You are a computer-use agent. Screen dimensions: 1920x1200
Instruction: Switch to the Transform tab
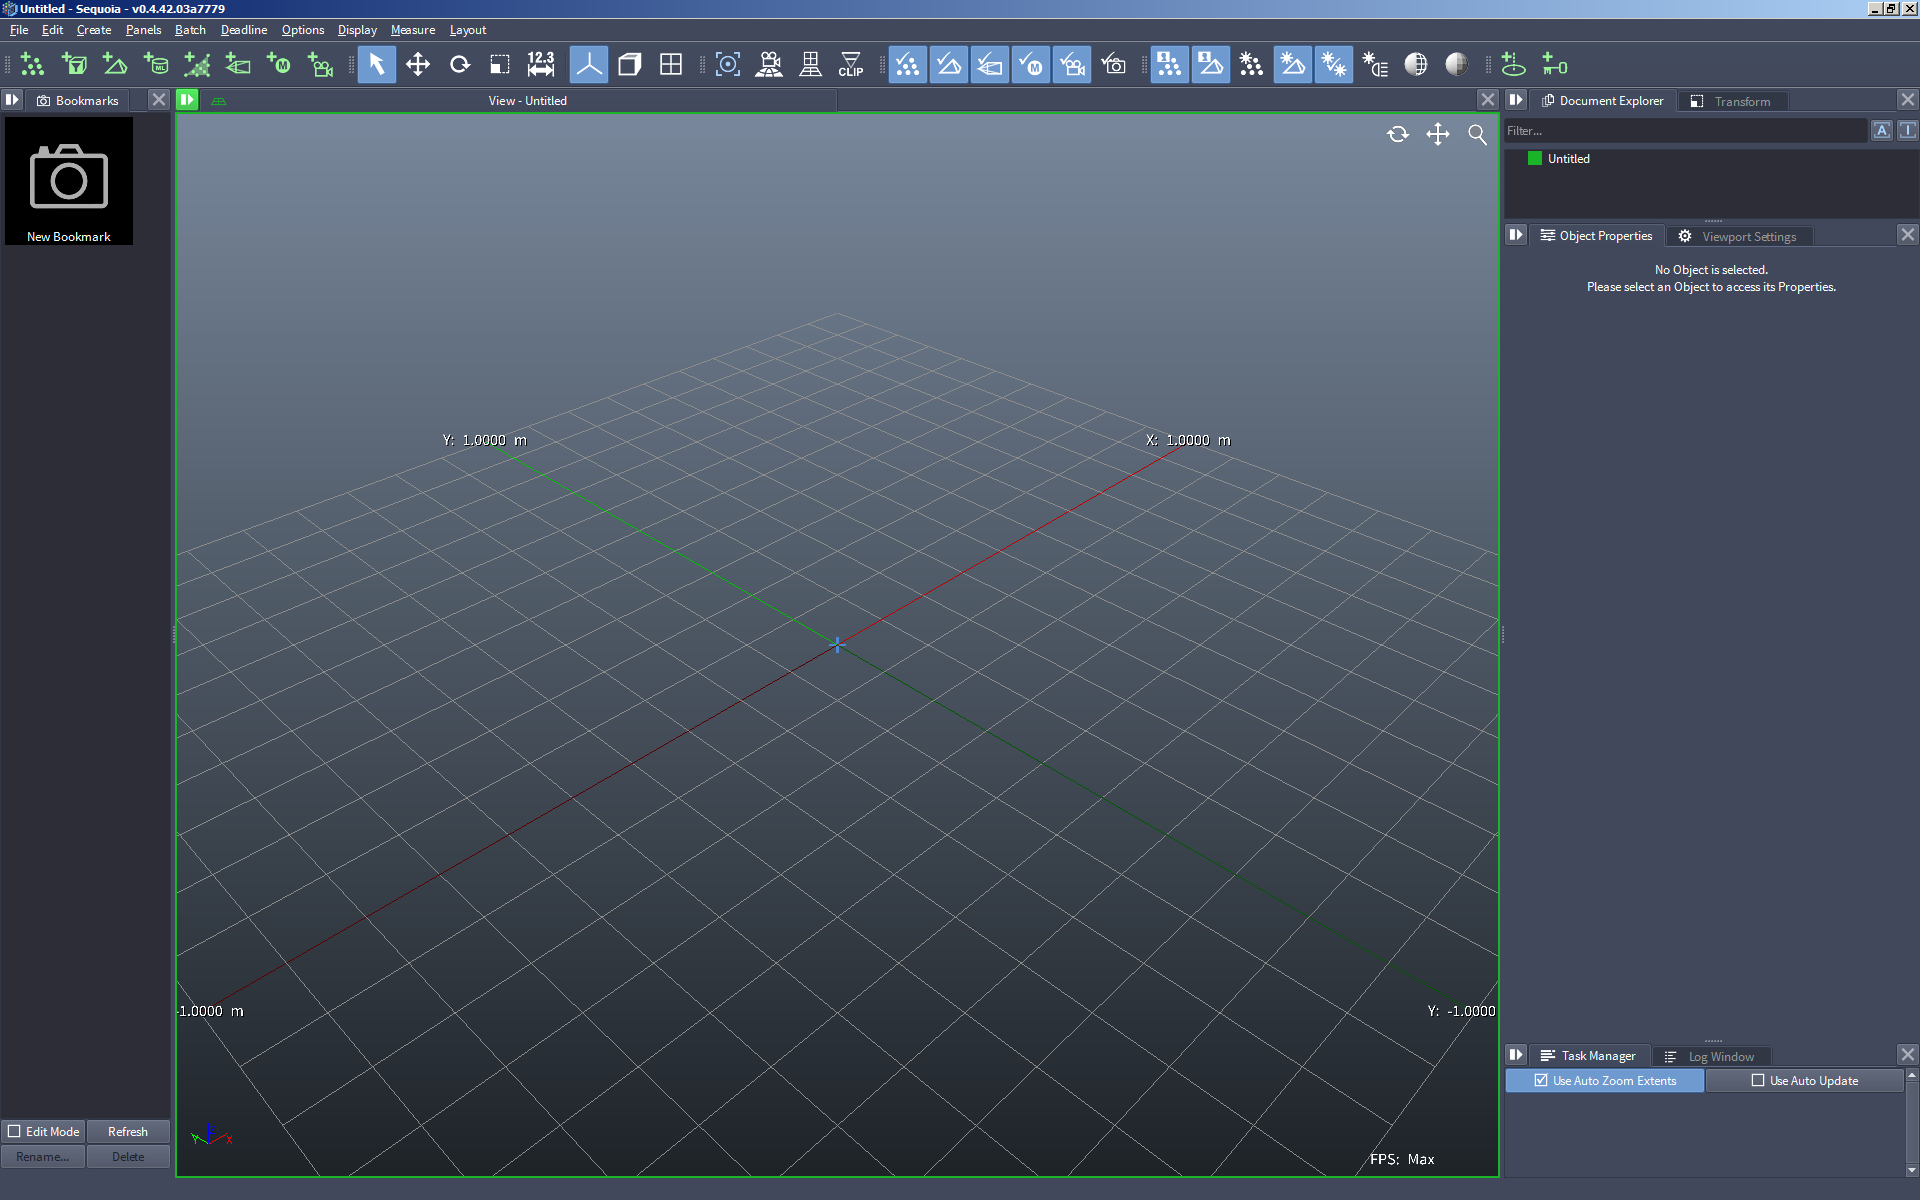click(x=1731, y=101)
